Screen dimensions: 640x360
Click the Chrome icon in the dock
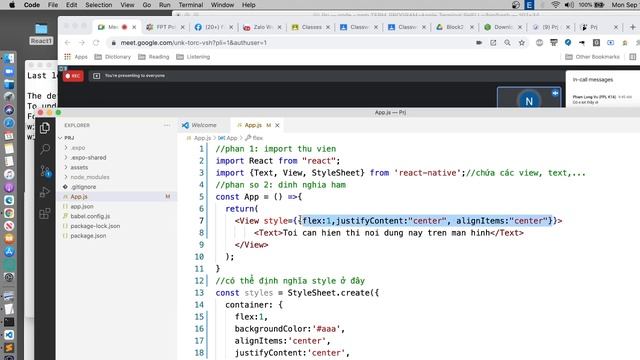coord(9,213)
